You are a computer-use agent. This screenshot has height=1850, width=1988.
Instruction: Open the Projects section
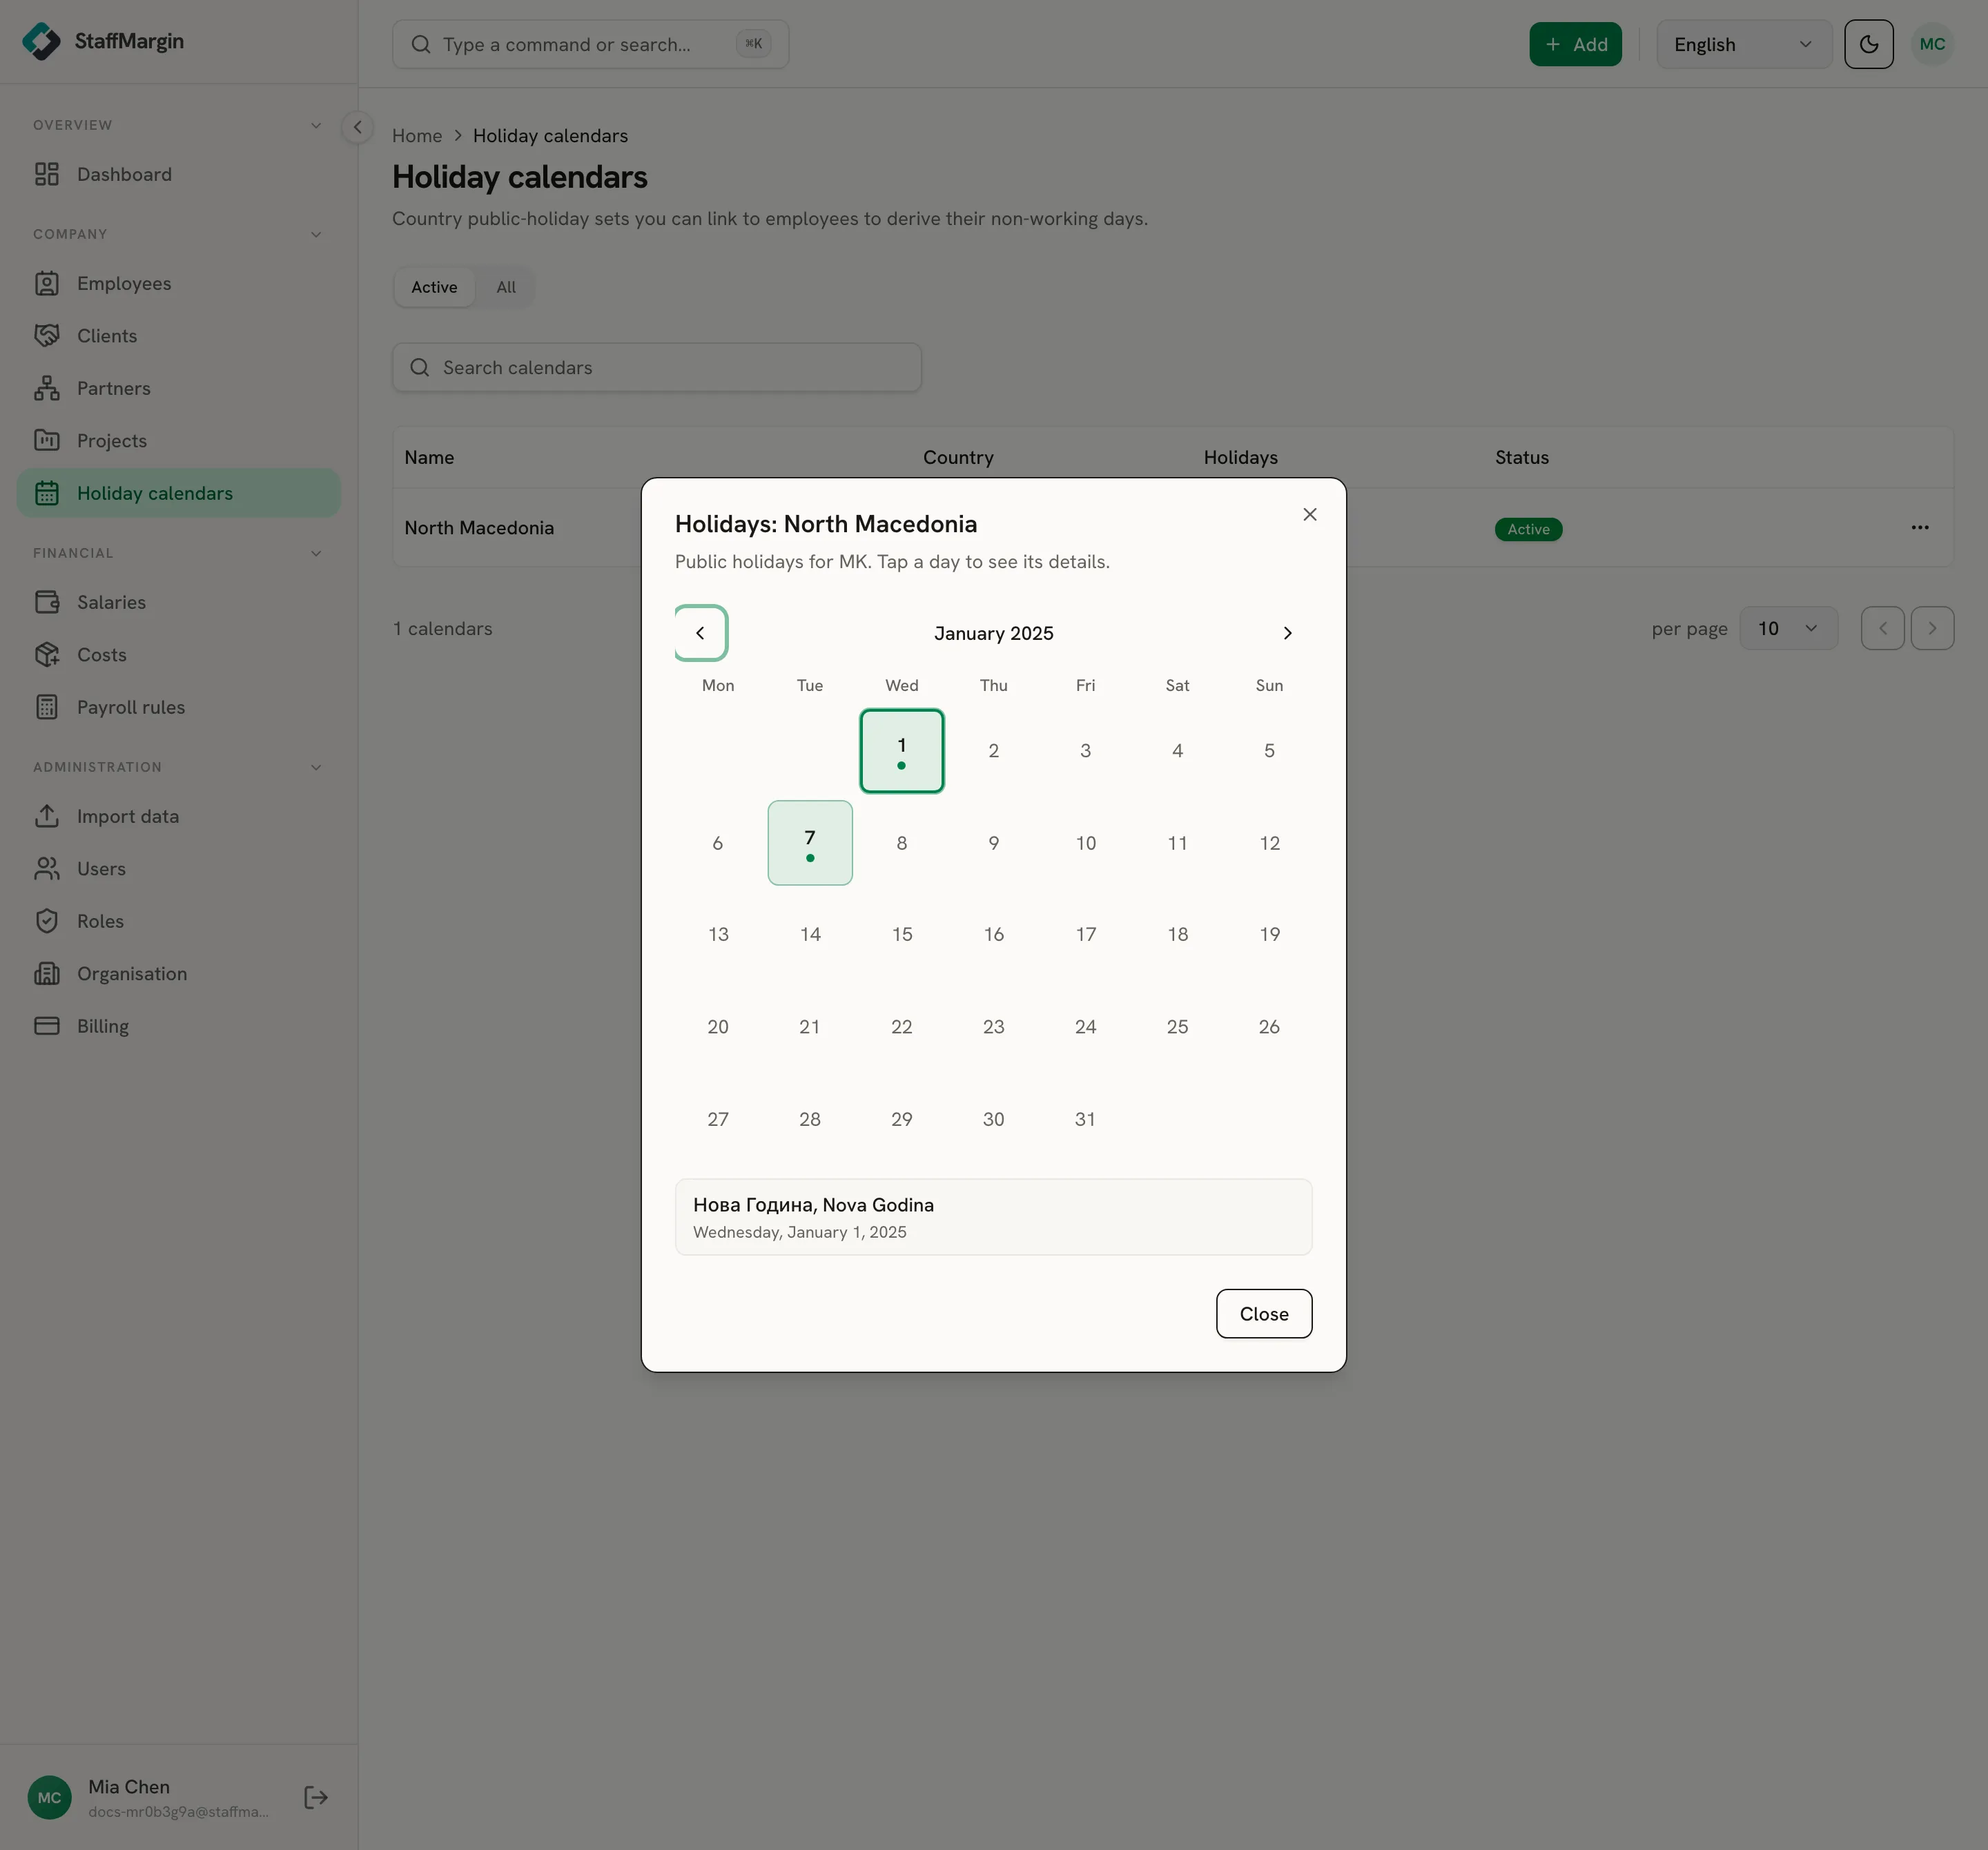click(x=178, y=441)
